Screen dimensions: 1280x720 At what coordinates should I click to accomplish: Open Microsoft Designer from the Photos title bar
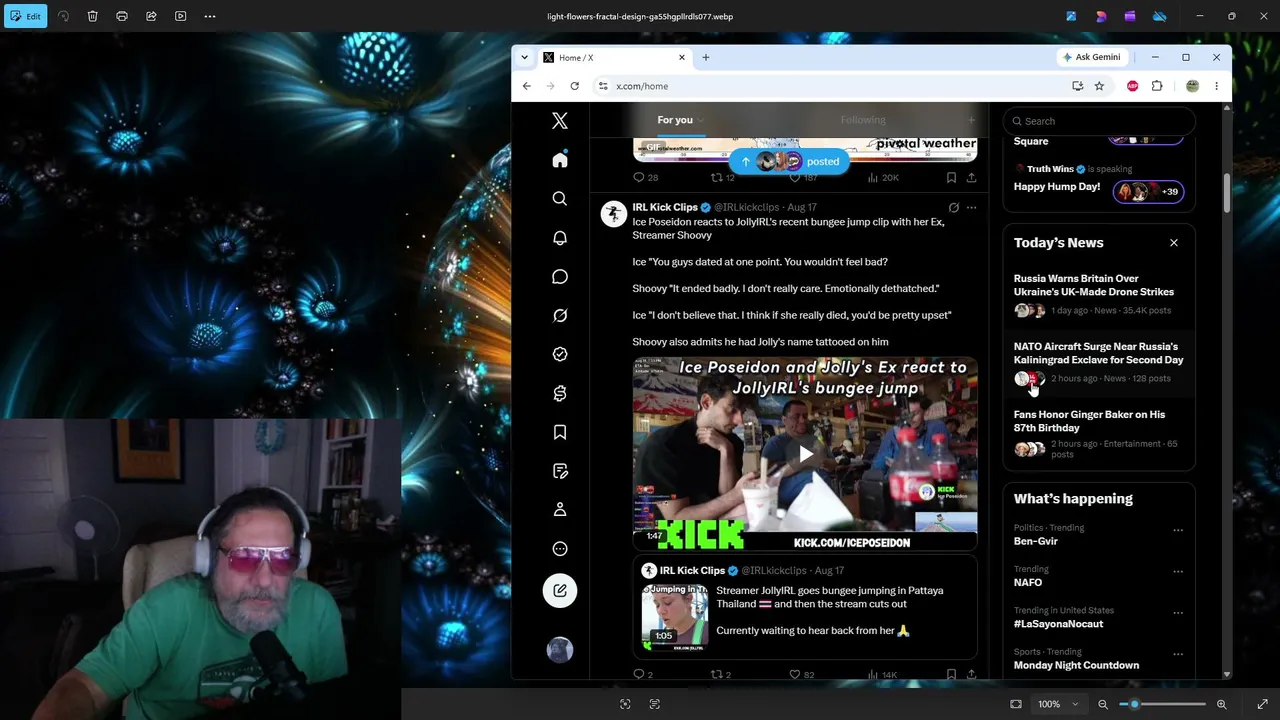click(1101, 16)
